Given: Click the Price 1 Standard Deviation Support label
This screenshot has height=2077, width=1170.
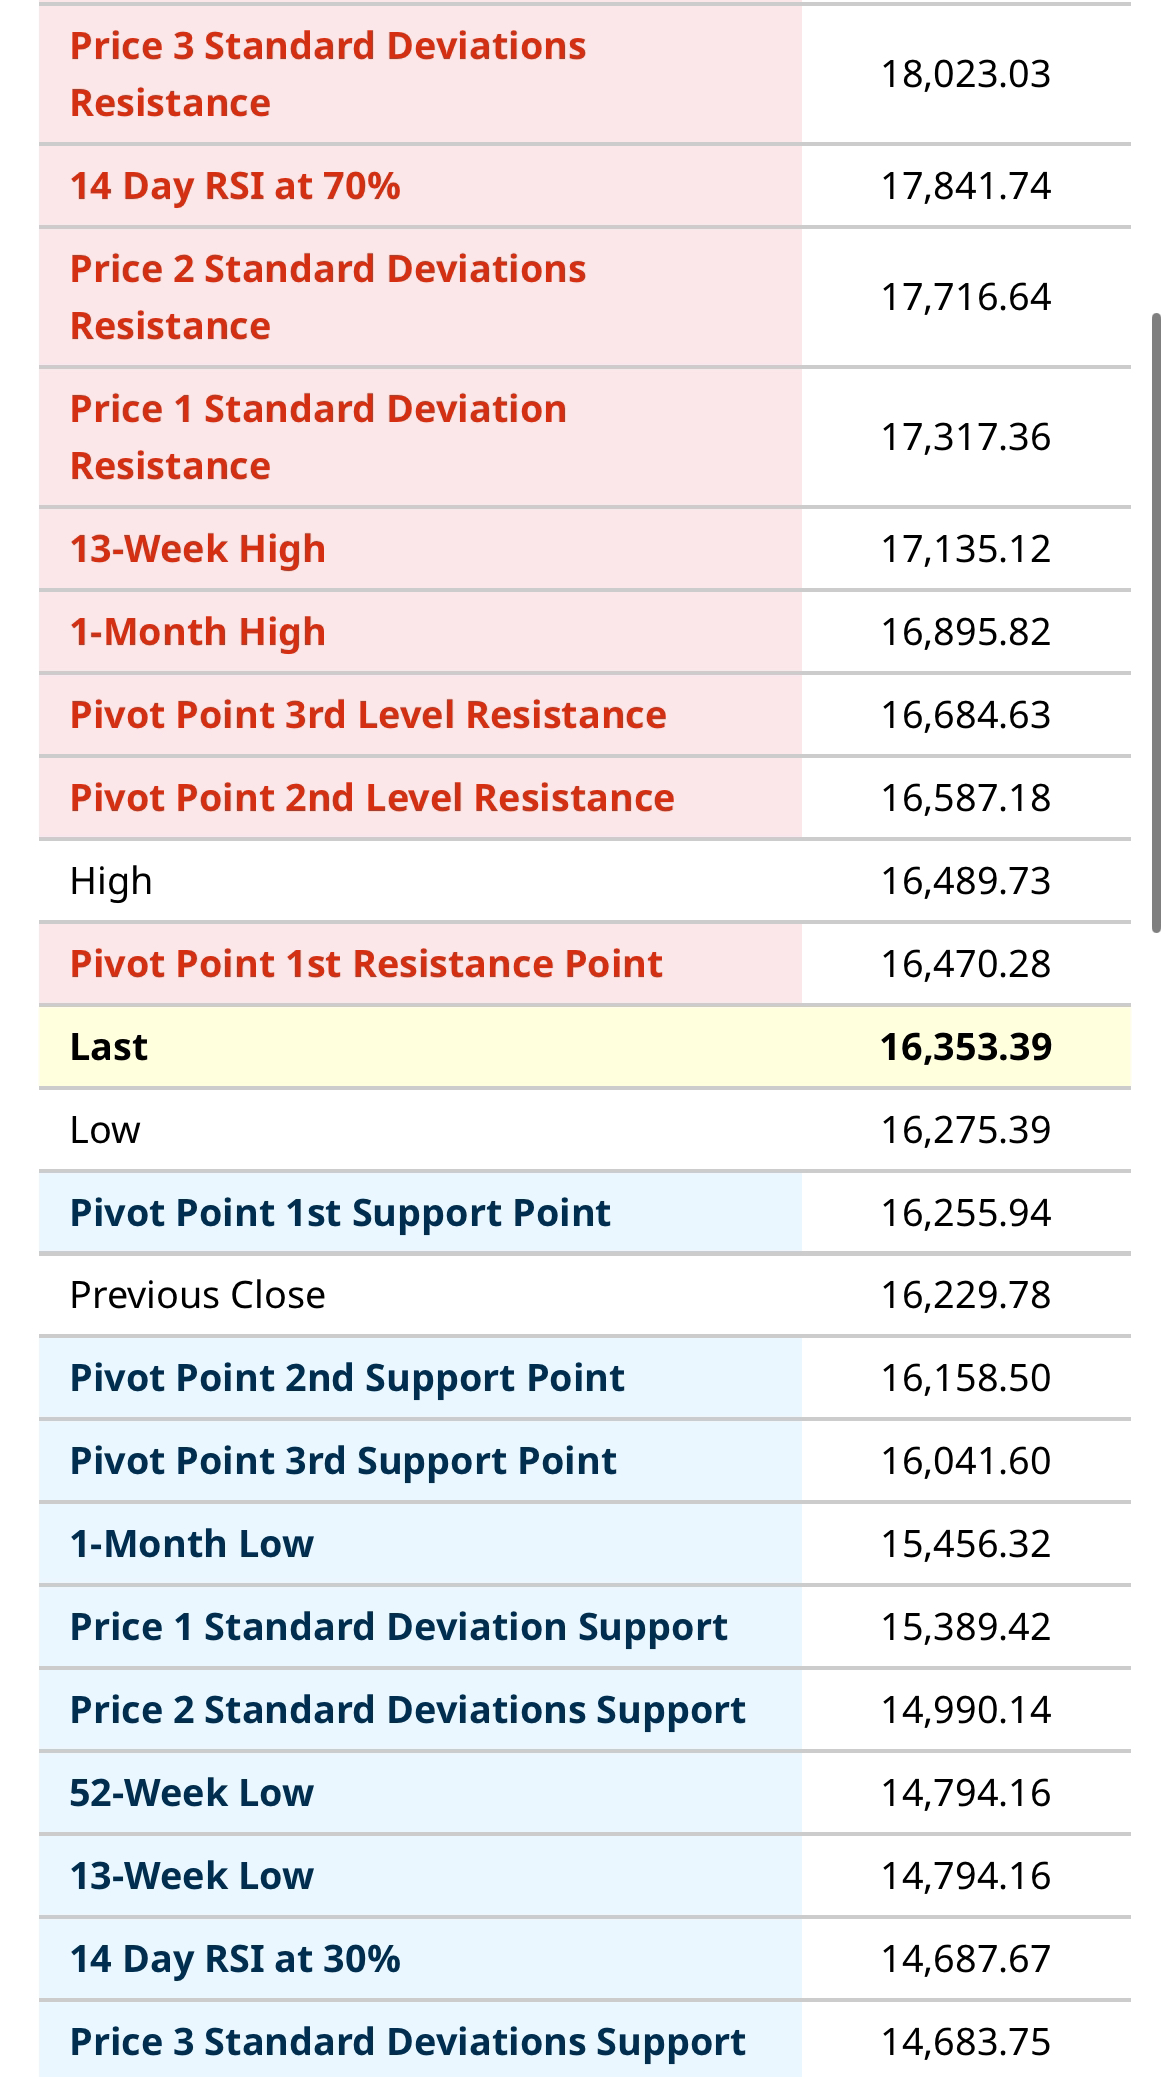Looking at the screenshot, I should coord(399,1627).
